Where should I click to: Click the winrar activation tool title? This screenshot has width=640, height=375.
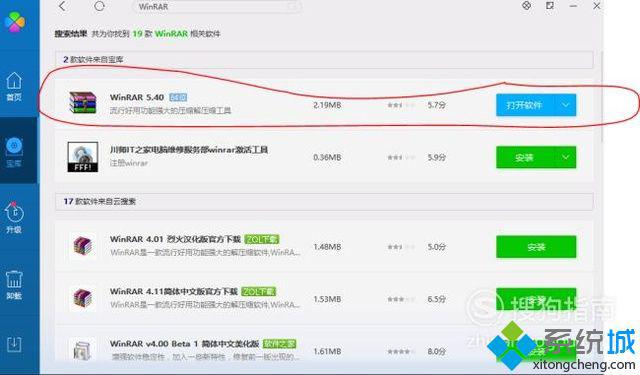point(189,150)
